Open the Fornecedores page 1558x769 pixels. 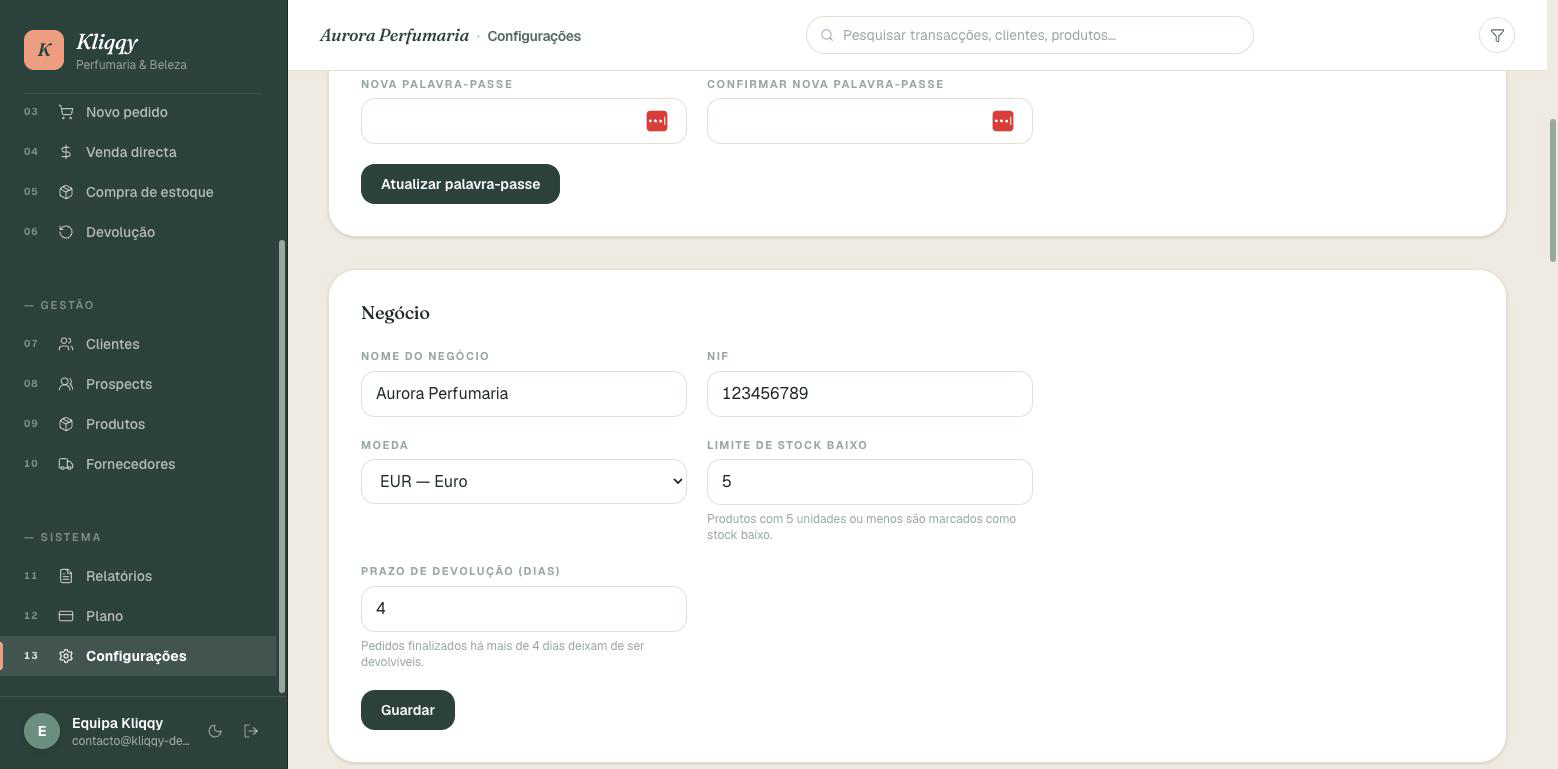(138, 464)
